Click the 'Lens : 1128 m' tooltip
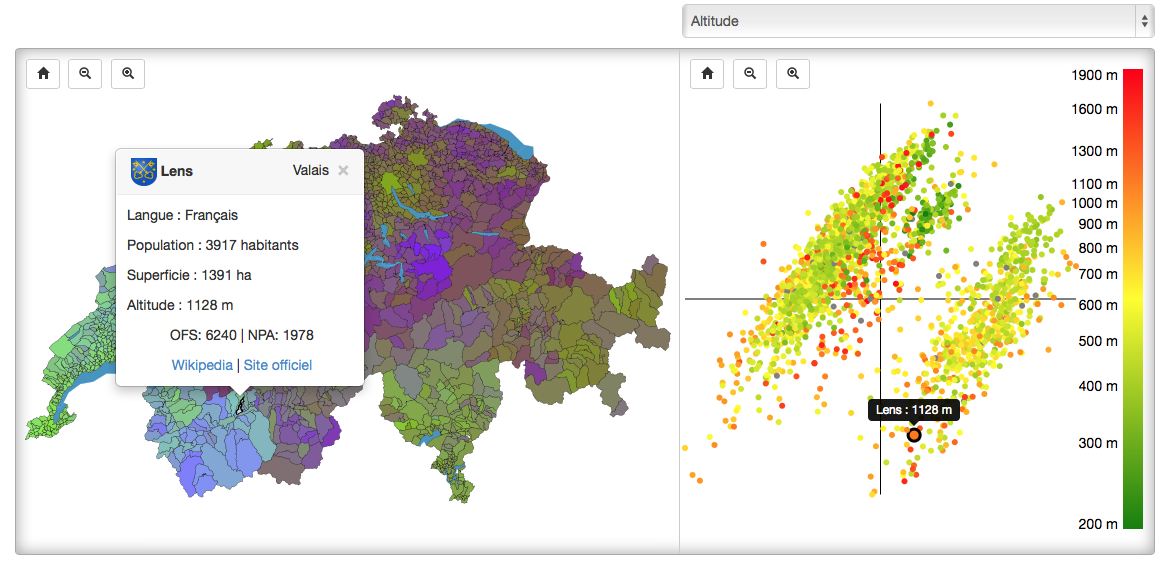This screenshot has height=562, width=1172. tap(913, 409)
